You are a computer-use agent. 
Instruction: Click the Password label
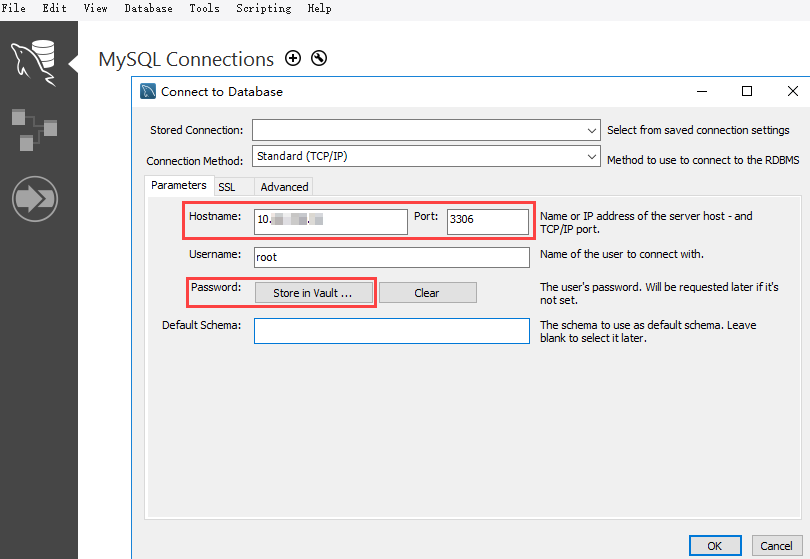click(216, 287)
